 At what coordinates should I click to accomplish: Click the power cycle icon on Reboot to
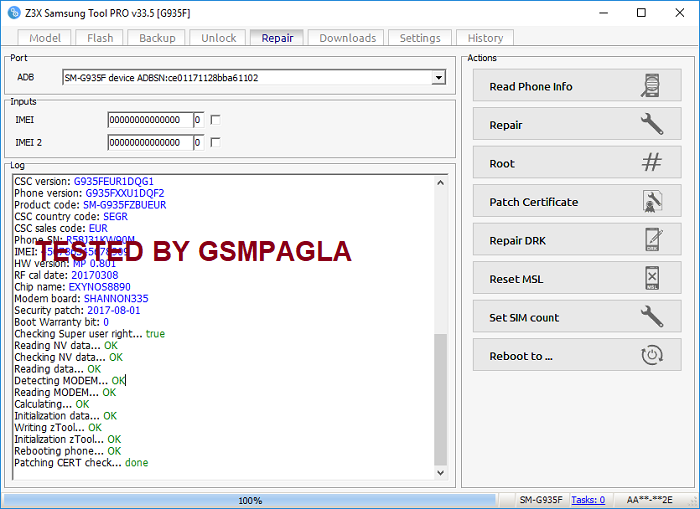[652, 355]
